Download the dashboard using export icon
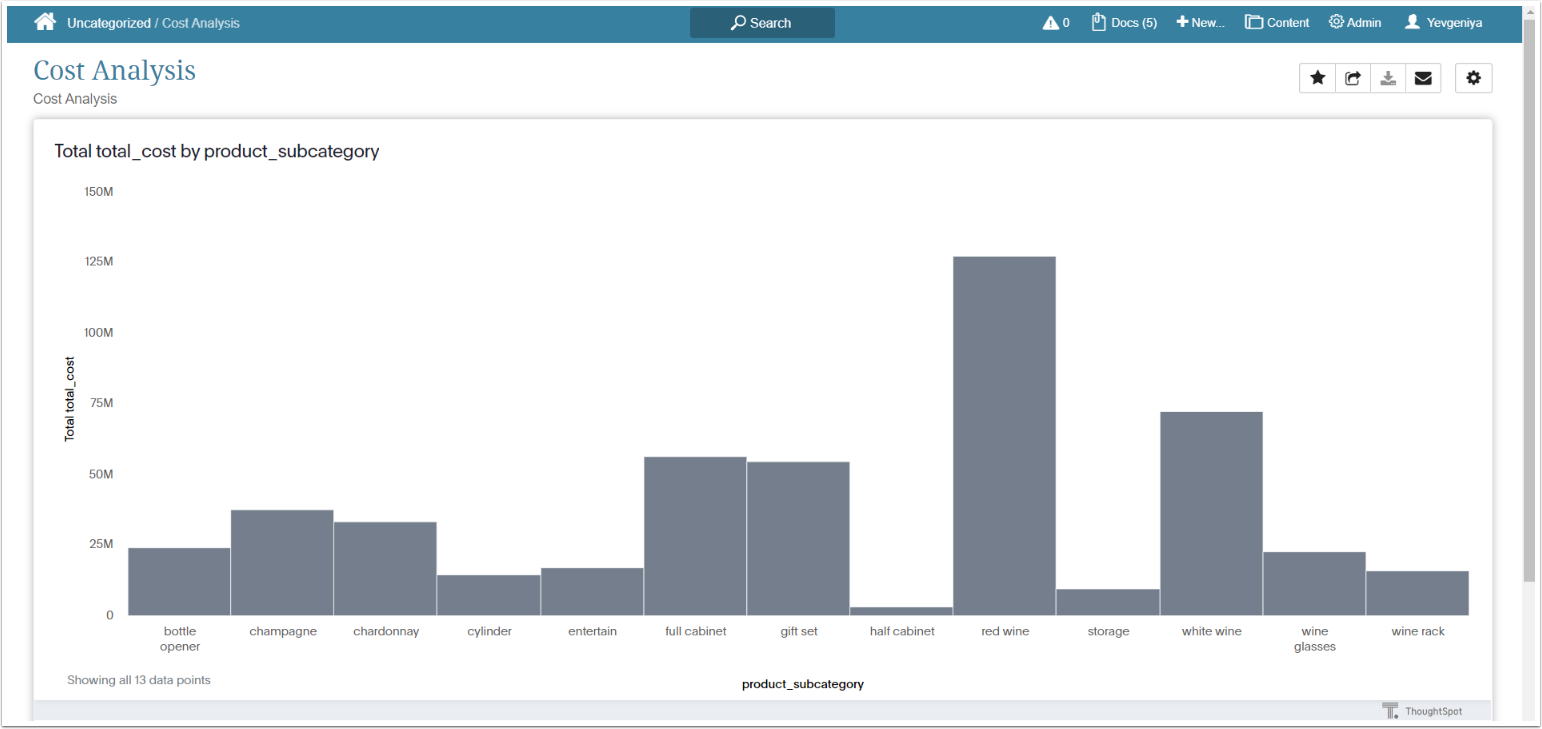Viewport: 1542px width, 729px height. tap(1388, 78)
